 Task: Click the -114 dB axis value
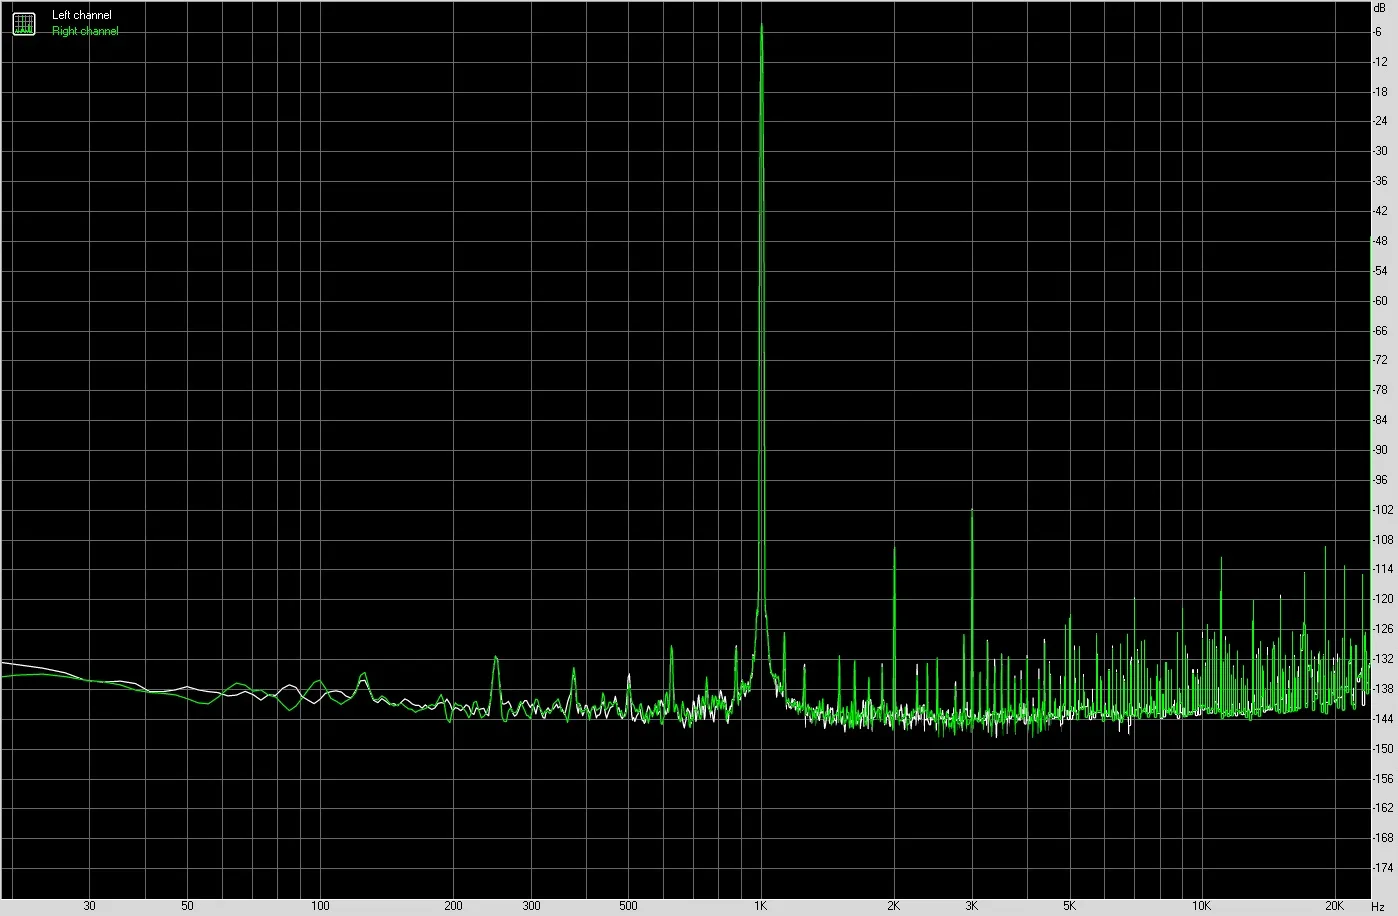click(1383, 569)
